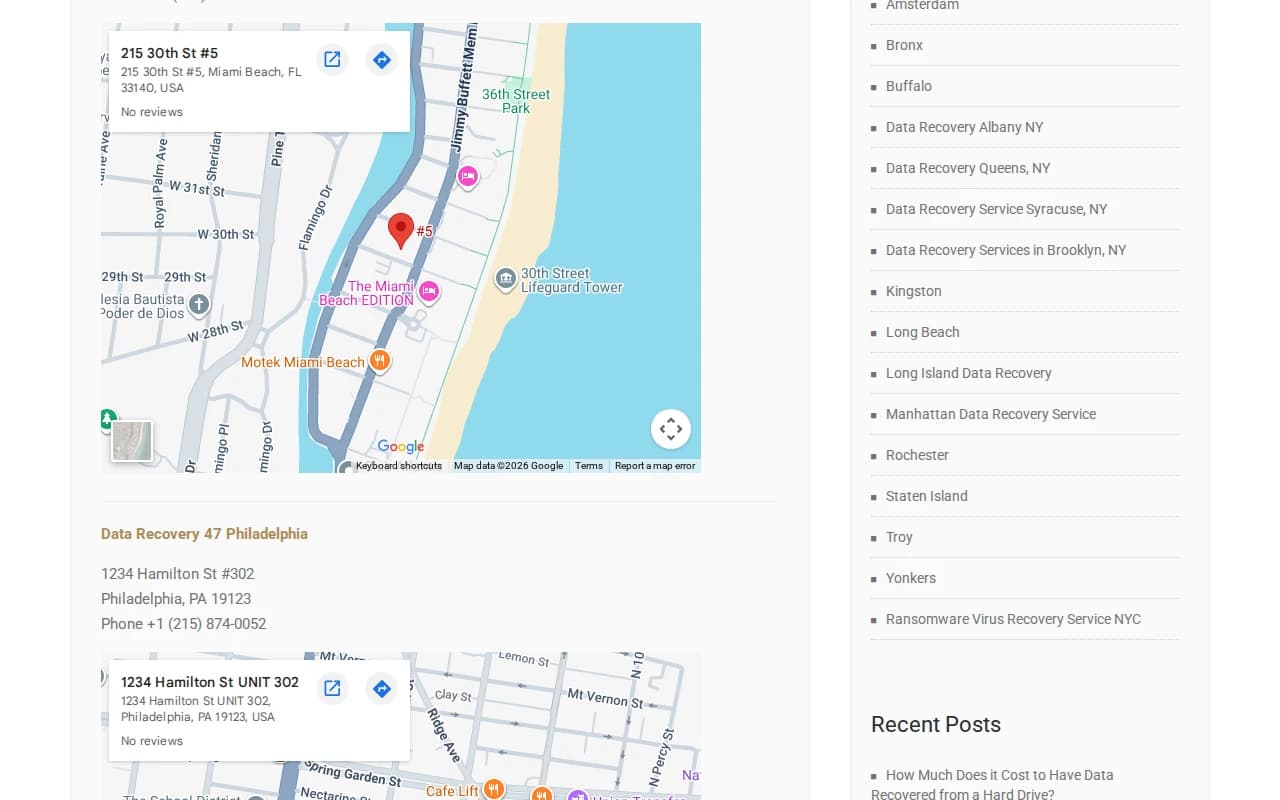Open the Terms link below the Miami map

click(x=588, y=465)
